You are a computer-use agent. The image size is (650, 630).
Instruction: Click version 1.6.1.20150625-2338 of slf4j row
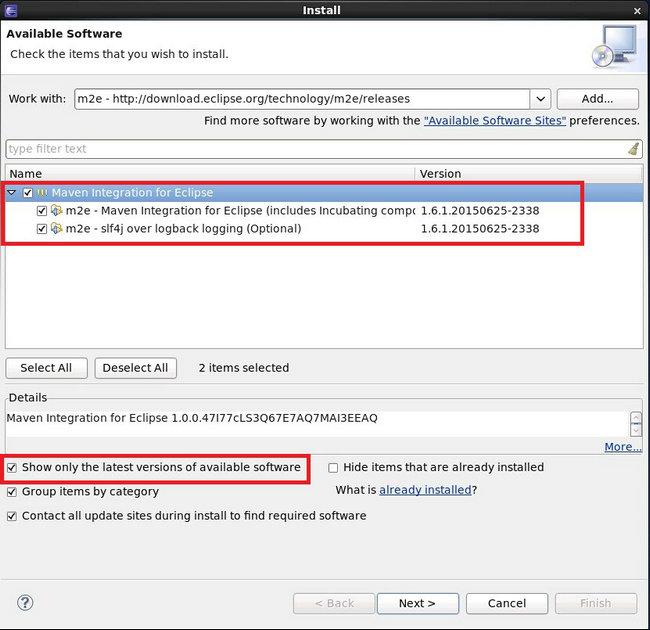[480, 228]
